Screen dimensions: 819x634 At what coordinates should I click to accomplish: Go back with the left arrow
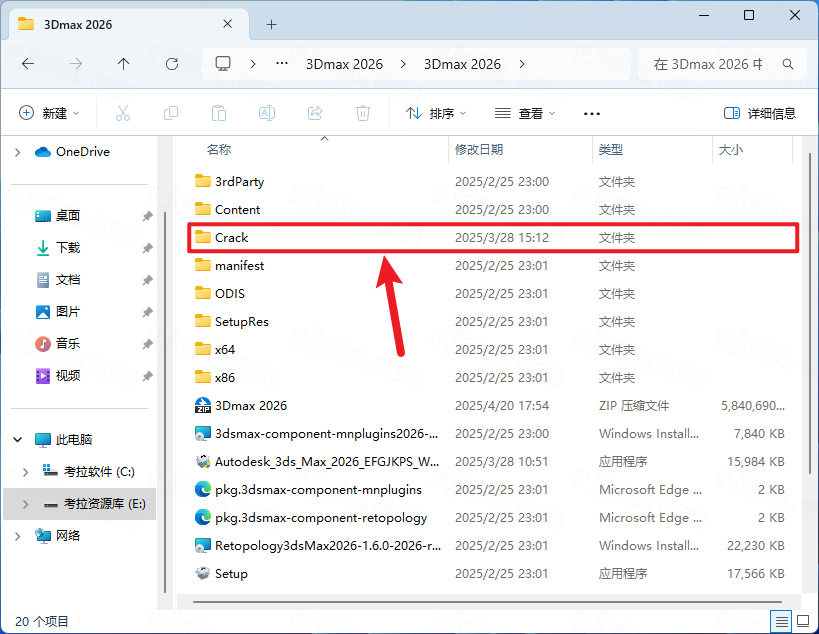click(x=28, y=64)
